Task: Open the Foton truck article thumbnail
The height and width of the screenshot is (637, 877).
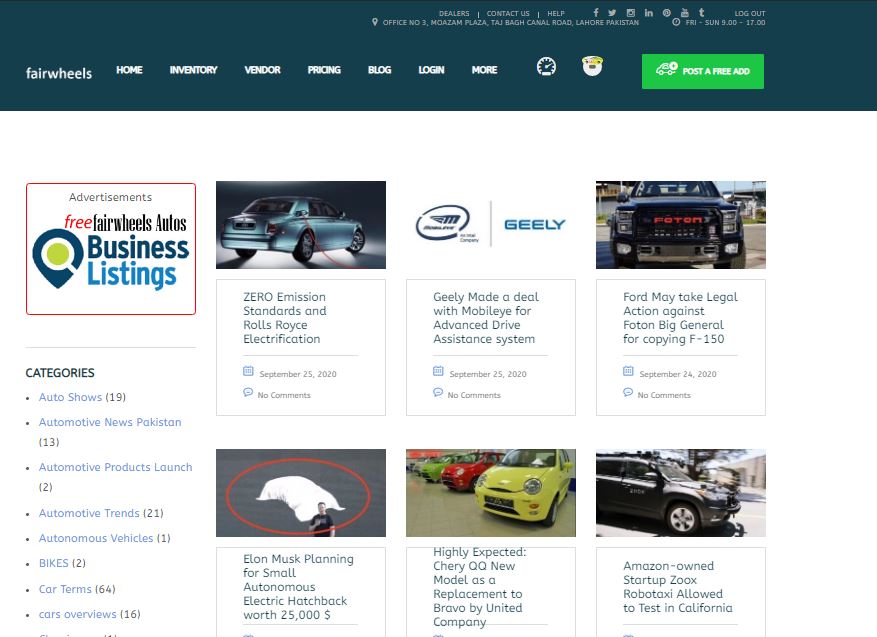Action: pyautogui.click(x=681, y=225)
